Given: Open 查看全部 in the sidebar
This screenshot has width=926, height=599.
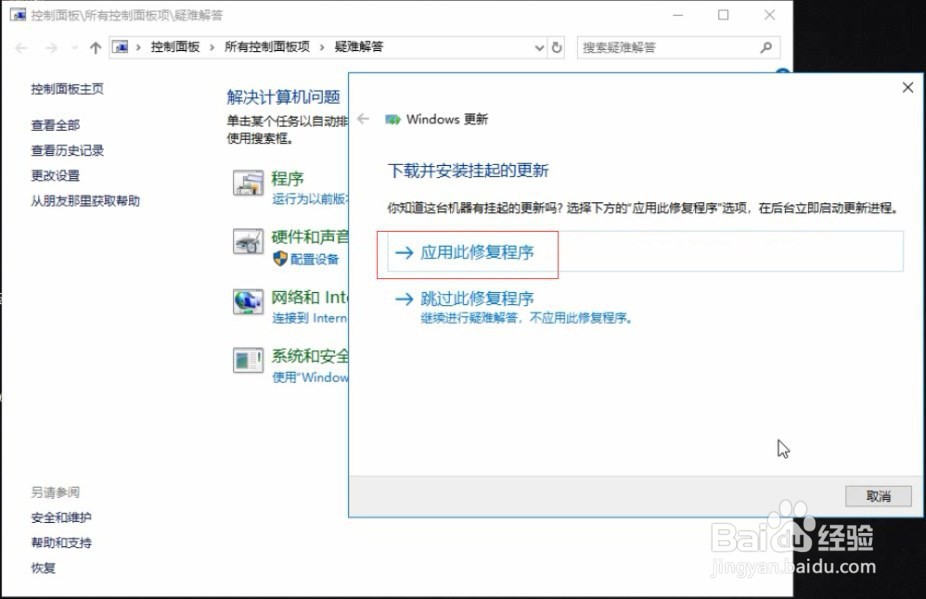Looking at the screenshot, I should point(55,125).
